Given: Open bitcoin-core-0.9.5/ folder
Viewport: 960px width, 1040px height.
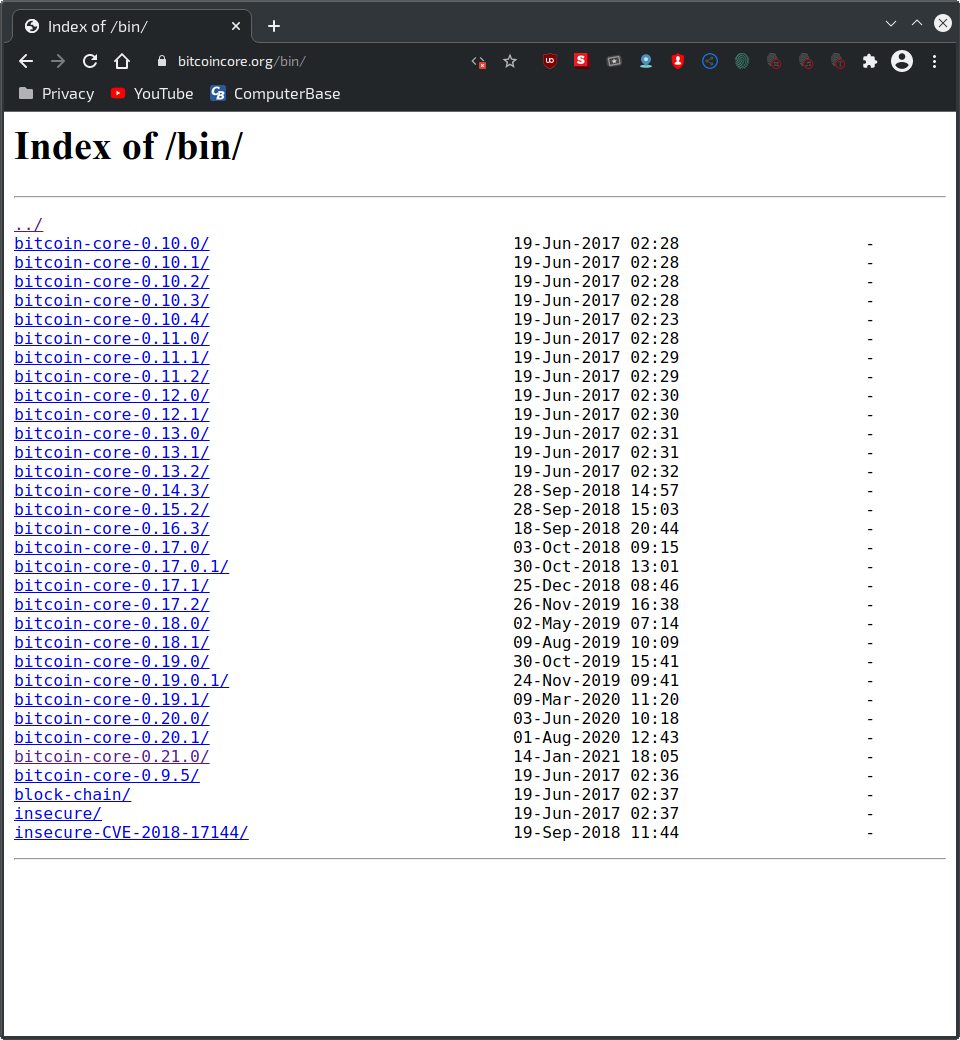Looking at the screenshot, I should [x=107, y=776].
